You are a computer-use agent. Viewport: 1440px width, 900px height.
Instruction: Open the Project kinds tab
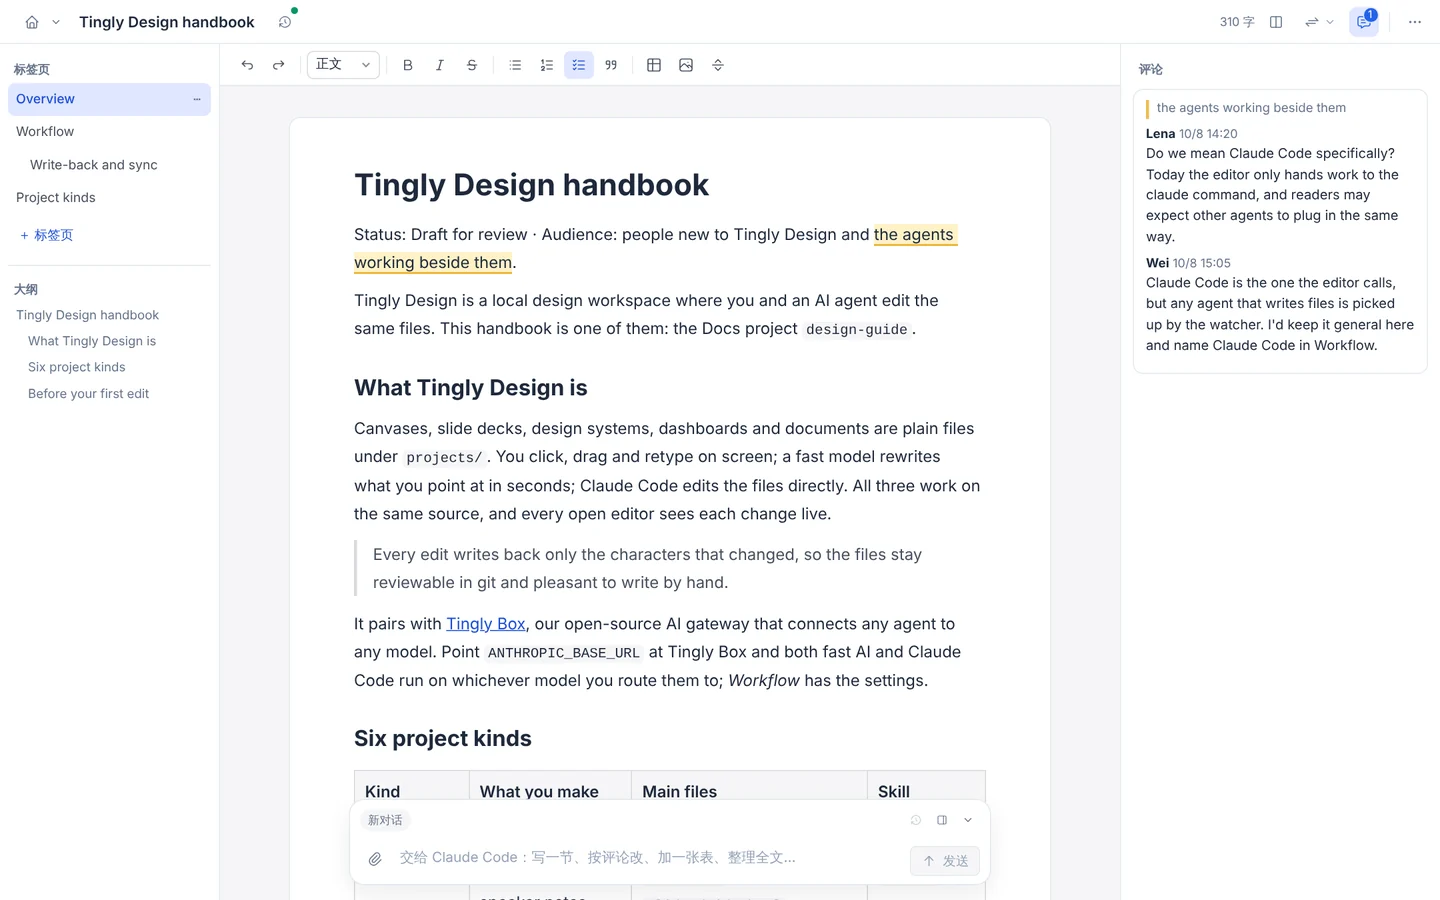click(109, 198)
